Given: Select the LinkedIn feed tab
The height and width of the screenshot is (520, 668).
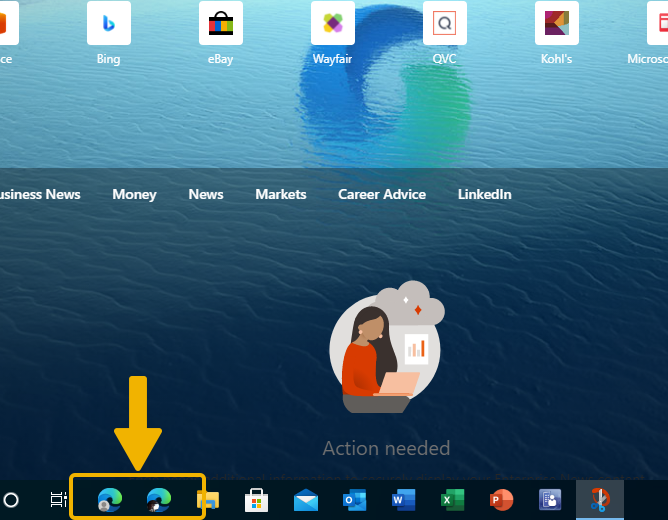Looking at the screenshot, I should (x=484, y=194).
